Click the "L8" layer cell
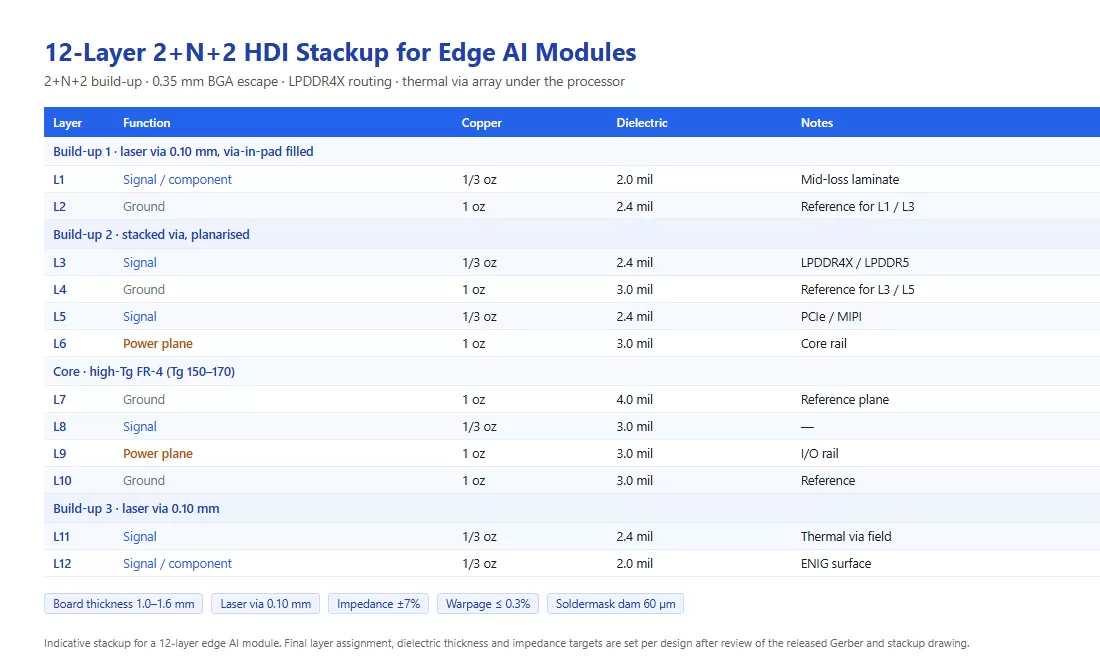The width and height of the screenshot is (1100, 660). pyautogui.click(x=60, y=426)
